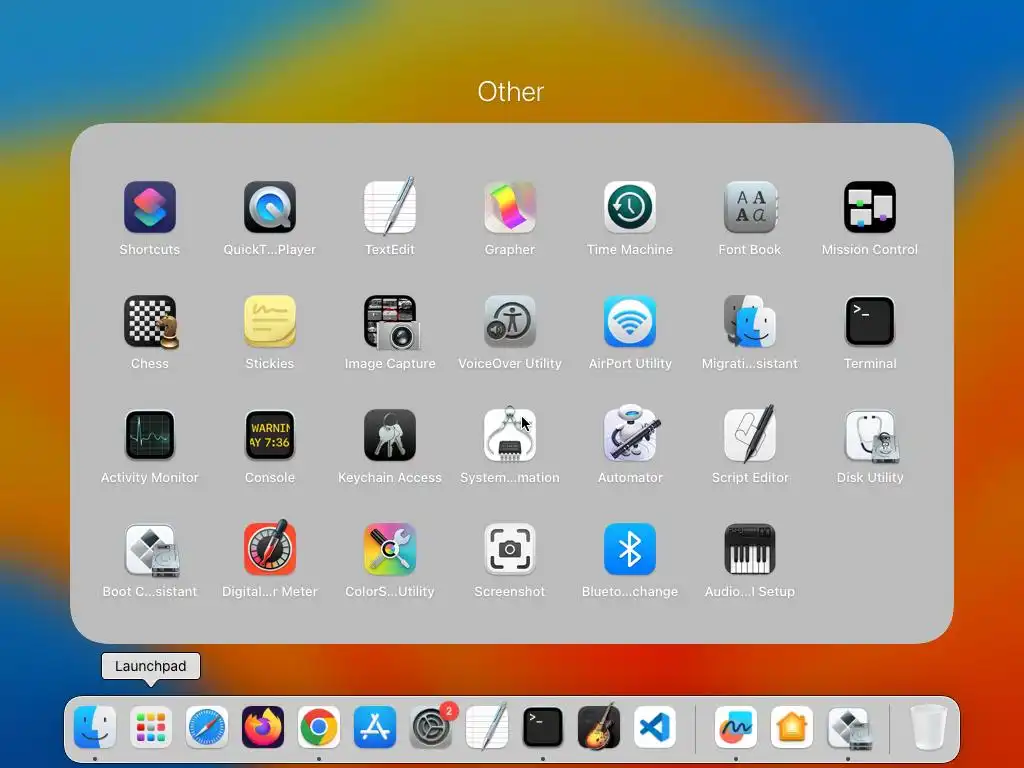The width and height of the screenshot is (1024, 768).
Task: Open Google Chrome from the Dock
Action: tap(319, 727)
